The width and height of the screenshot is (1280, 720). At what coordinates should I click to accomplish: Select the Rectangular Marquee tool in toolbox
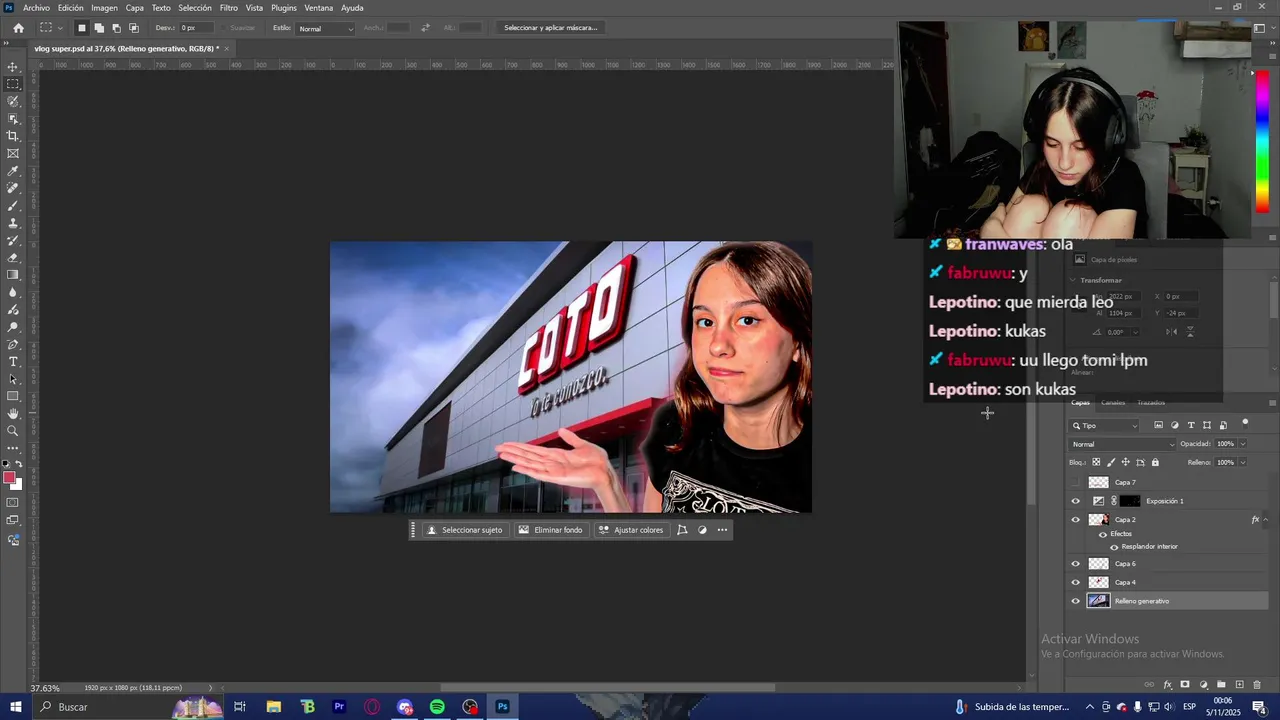coord(13,84)
